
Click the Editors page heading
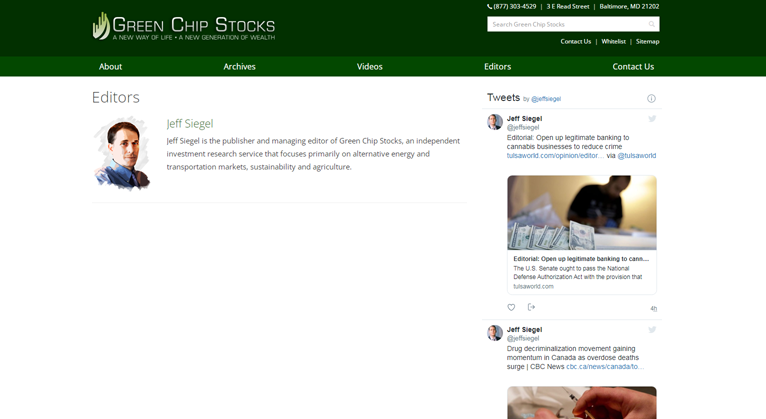(116, 97)
